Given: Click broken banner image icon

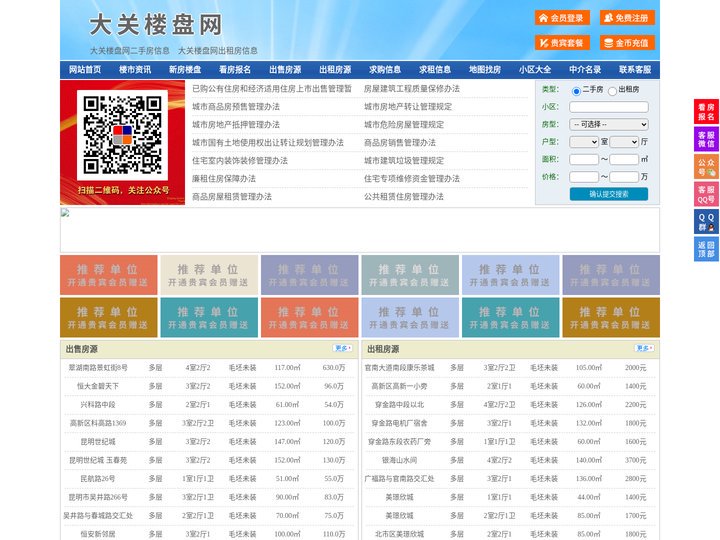Looking at the screenshot, I should click(x=65, y=213).
